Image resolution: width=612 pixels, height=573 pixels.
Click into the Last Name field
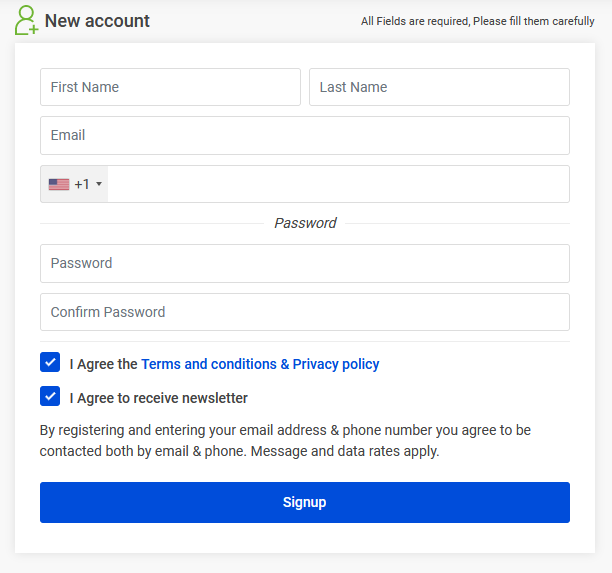[x=439, y=87]
